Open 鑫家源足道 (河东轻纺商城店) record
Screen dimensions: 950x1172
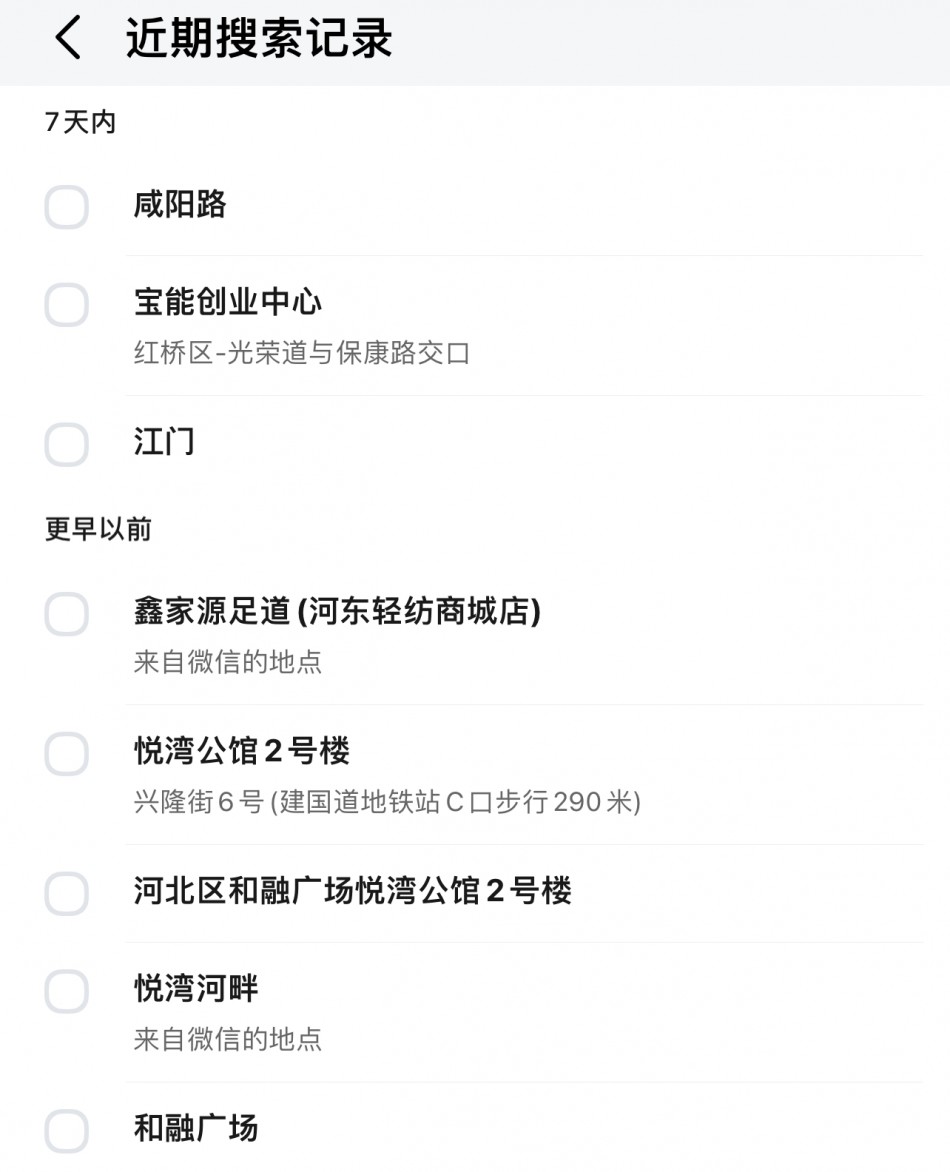(337, 611)
